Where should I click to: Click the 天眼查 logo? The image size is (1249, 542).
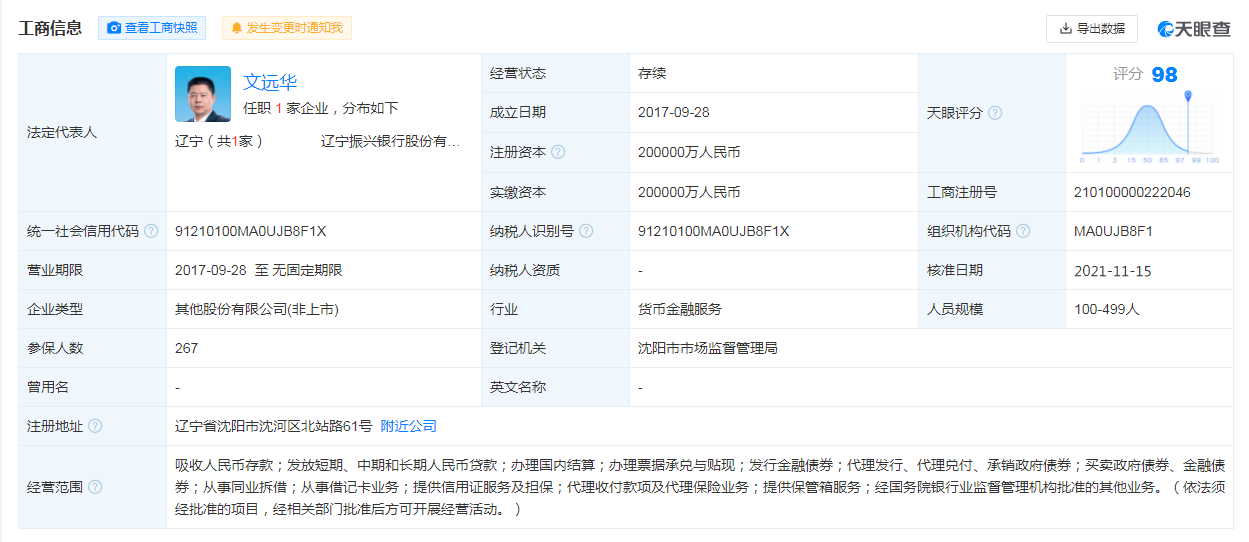1194,29
